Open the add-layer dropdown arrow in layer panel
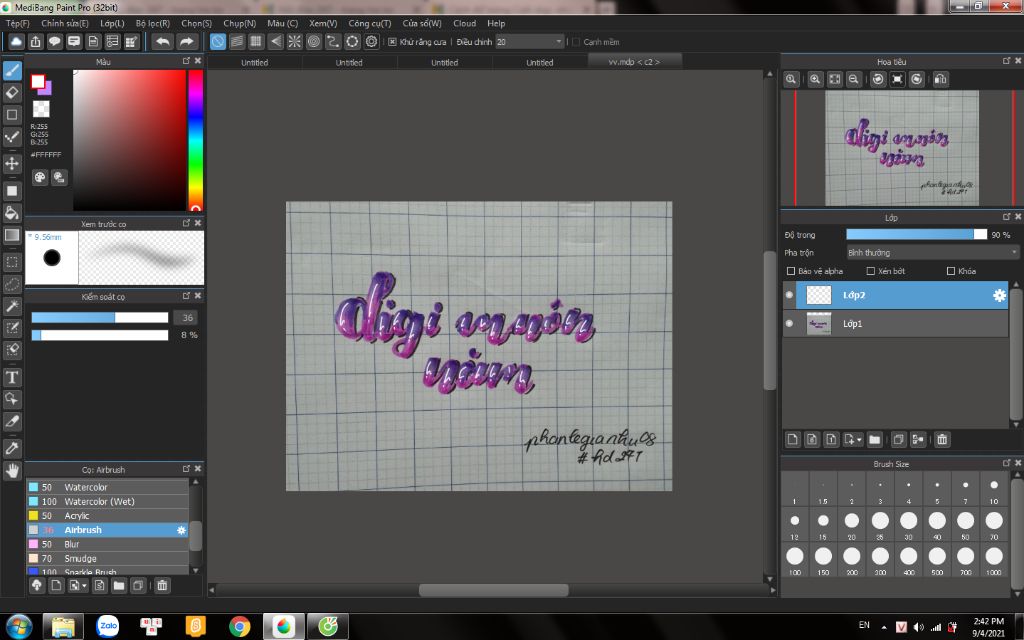 click(858, 439)
